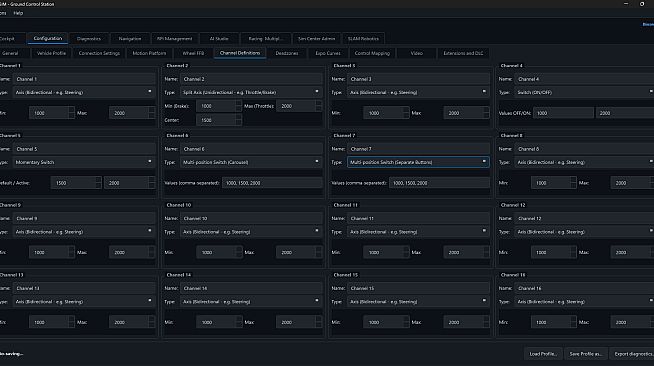This screenshot has height=366, width=654.
Task: Adjust Channel 5 Default value spinner
Action: point(76,183)
